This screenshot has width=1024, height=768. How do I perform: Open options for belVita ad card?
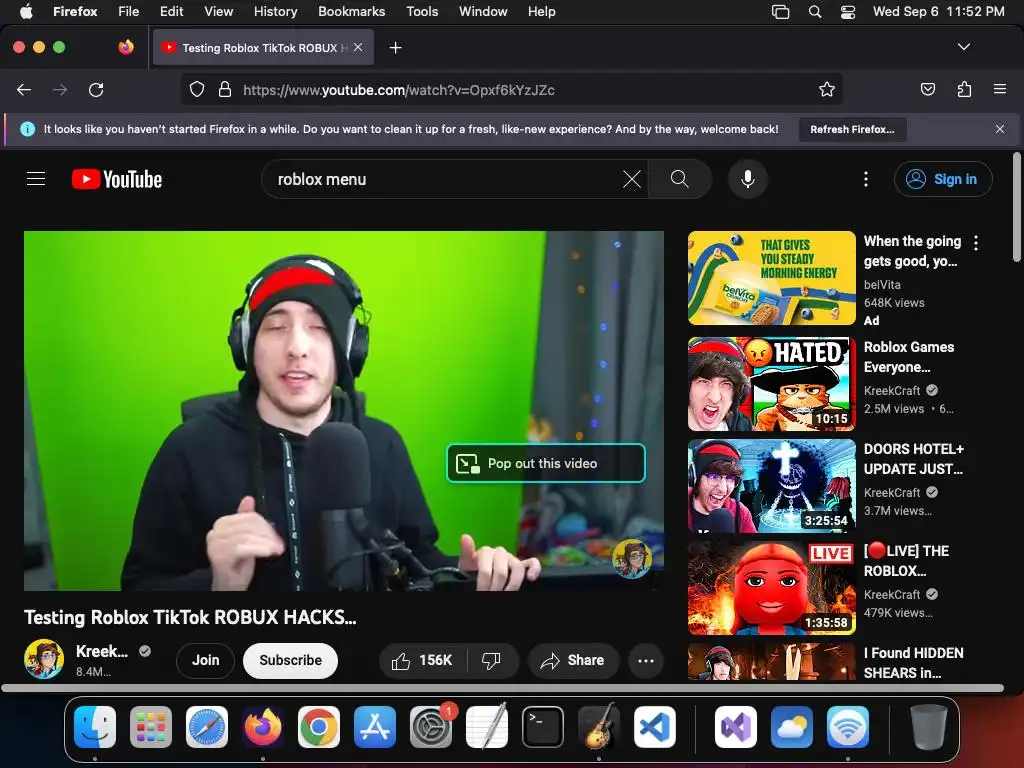pos(976,243)
